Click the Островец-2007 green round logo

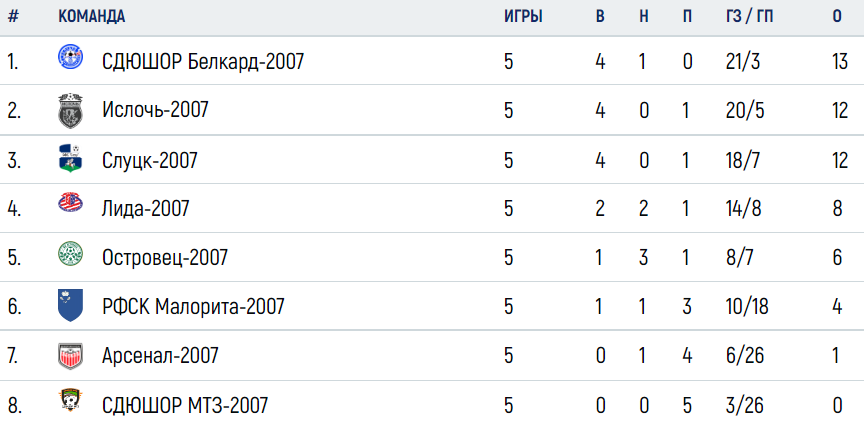pos(71,254)
